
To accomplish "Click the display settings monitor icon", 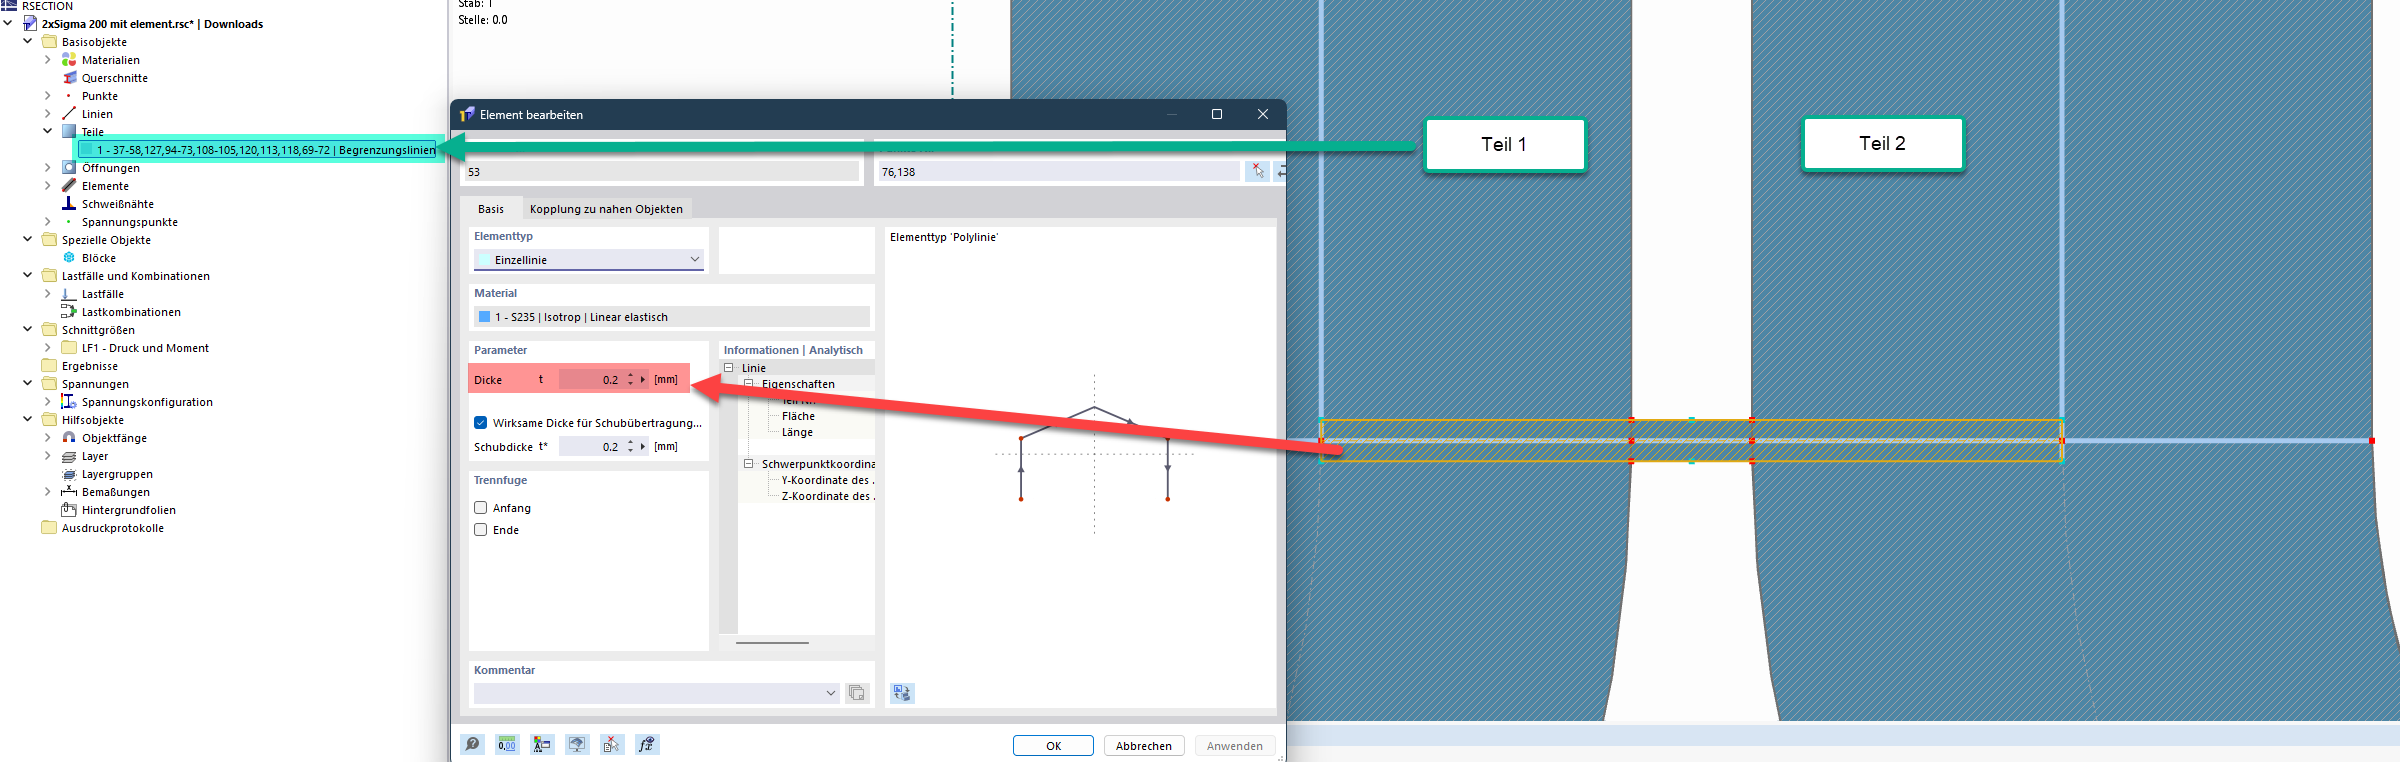I will [x=577, y=745].
